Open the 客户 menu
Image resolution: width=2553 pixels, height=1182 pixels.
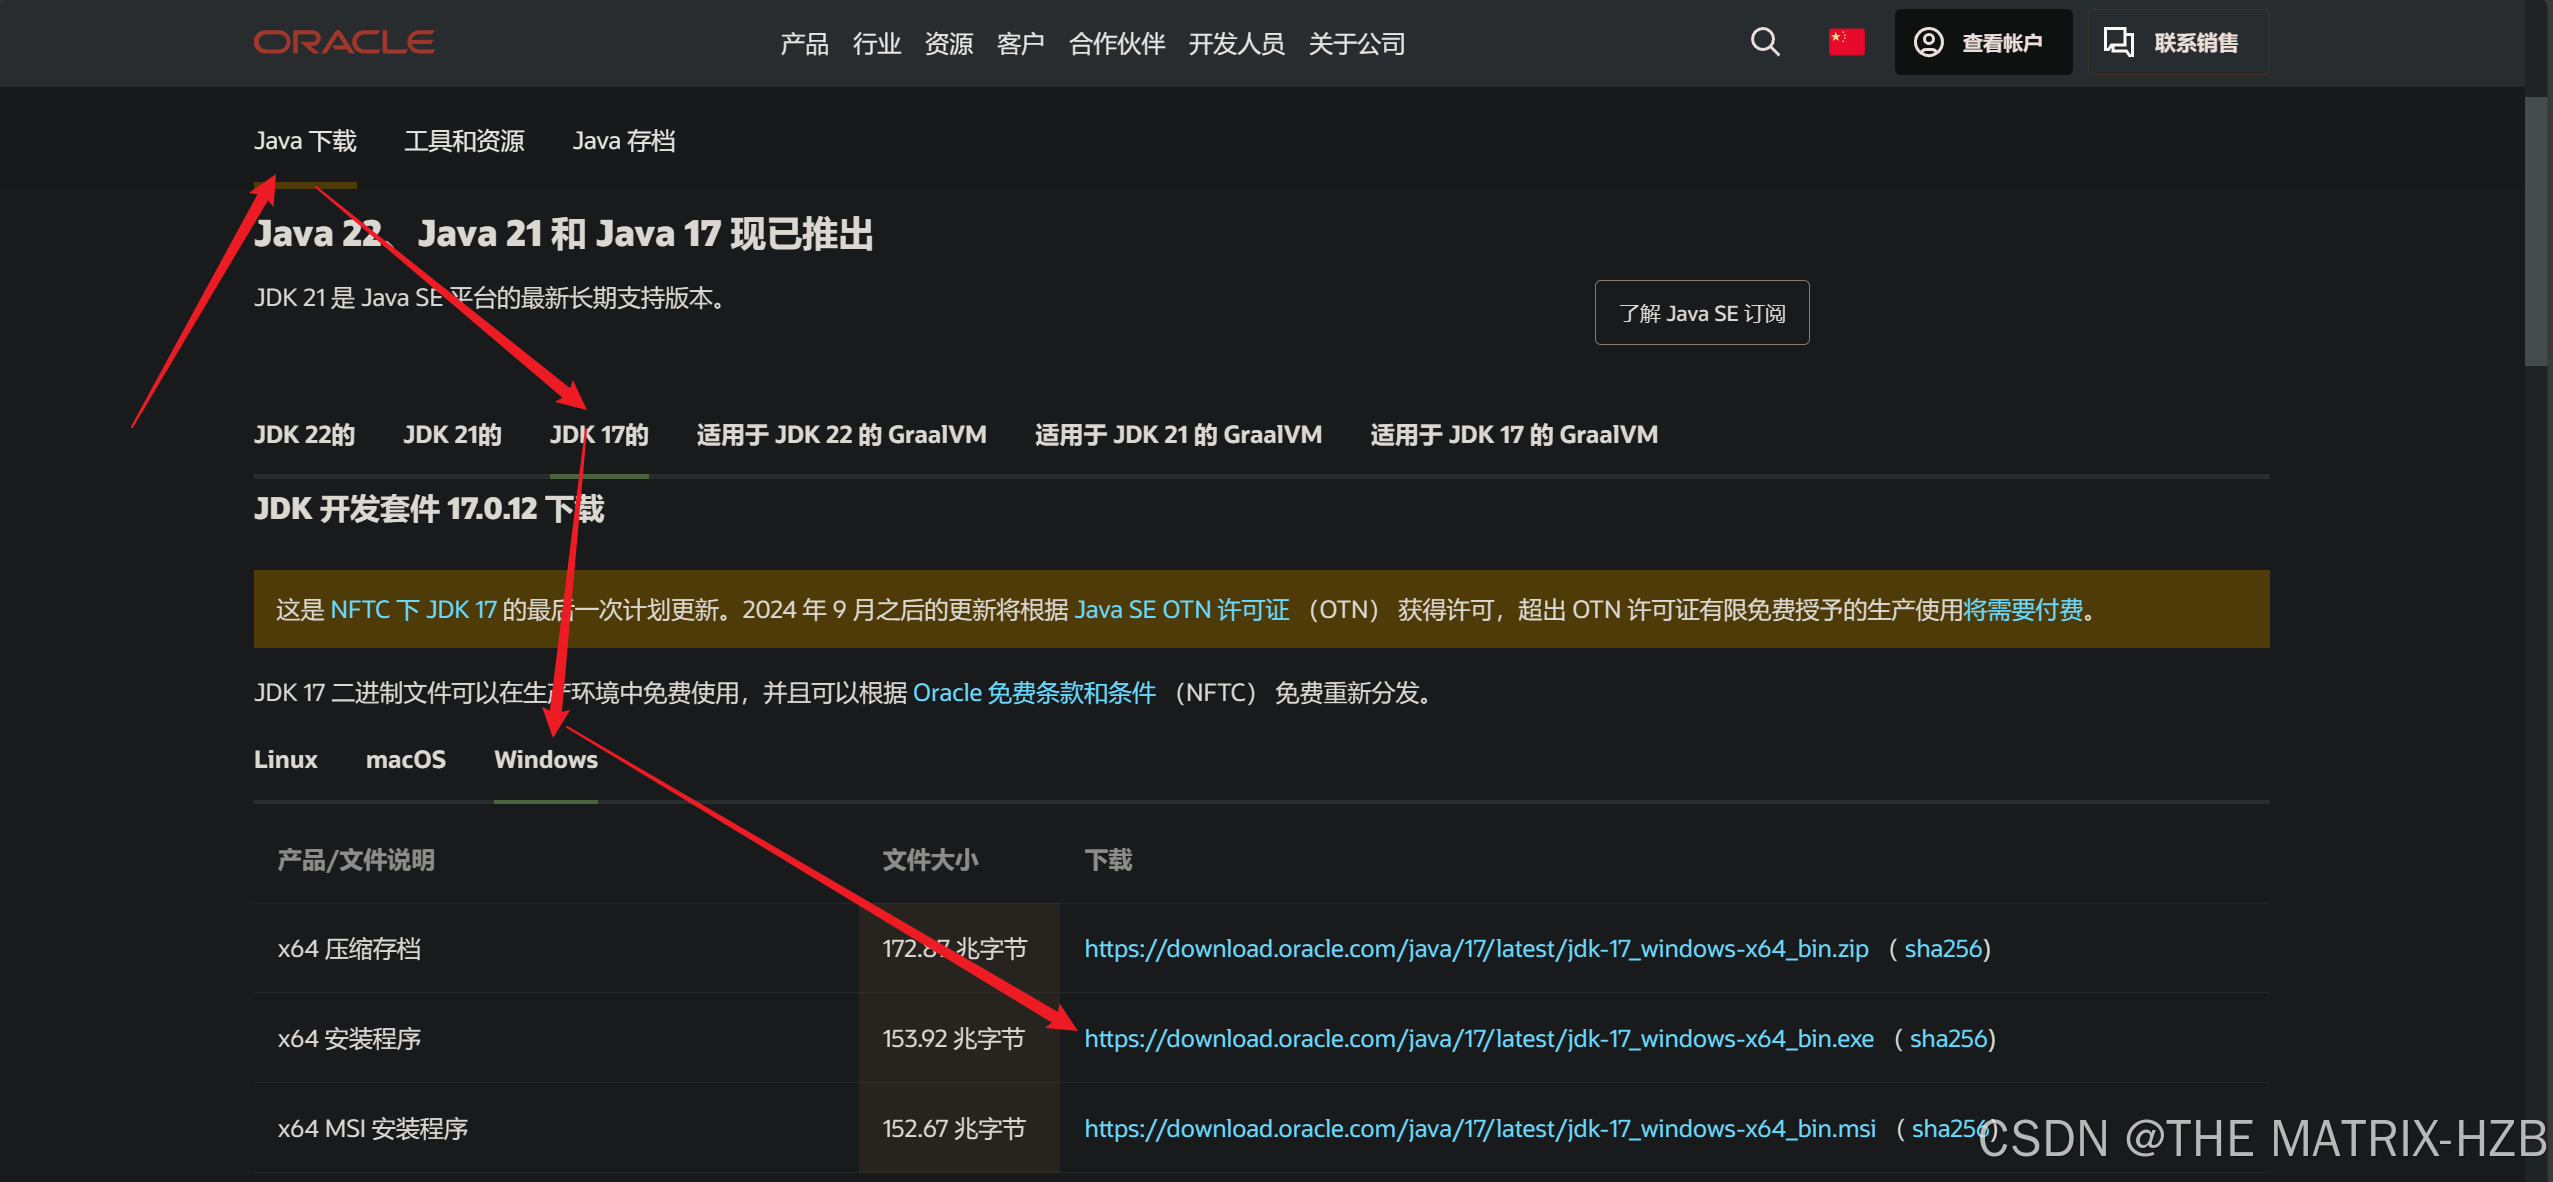coord(1021,44)
